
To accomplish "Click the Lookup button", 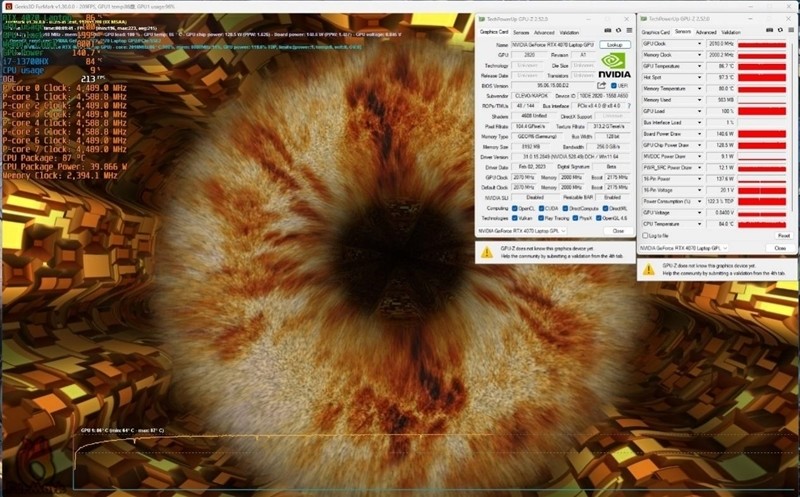I will tap(614, 45).
